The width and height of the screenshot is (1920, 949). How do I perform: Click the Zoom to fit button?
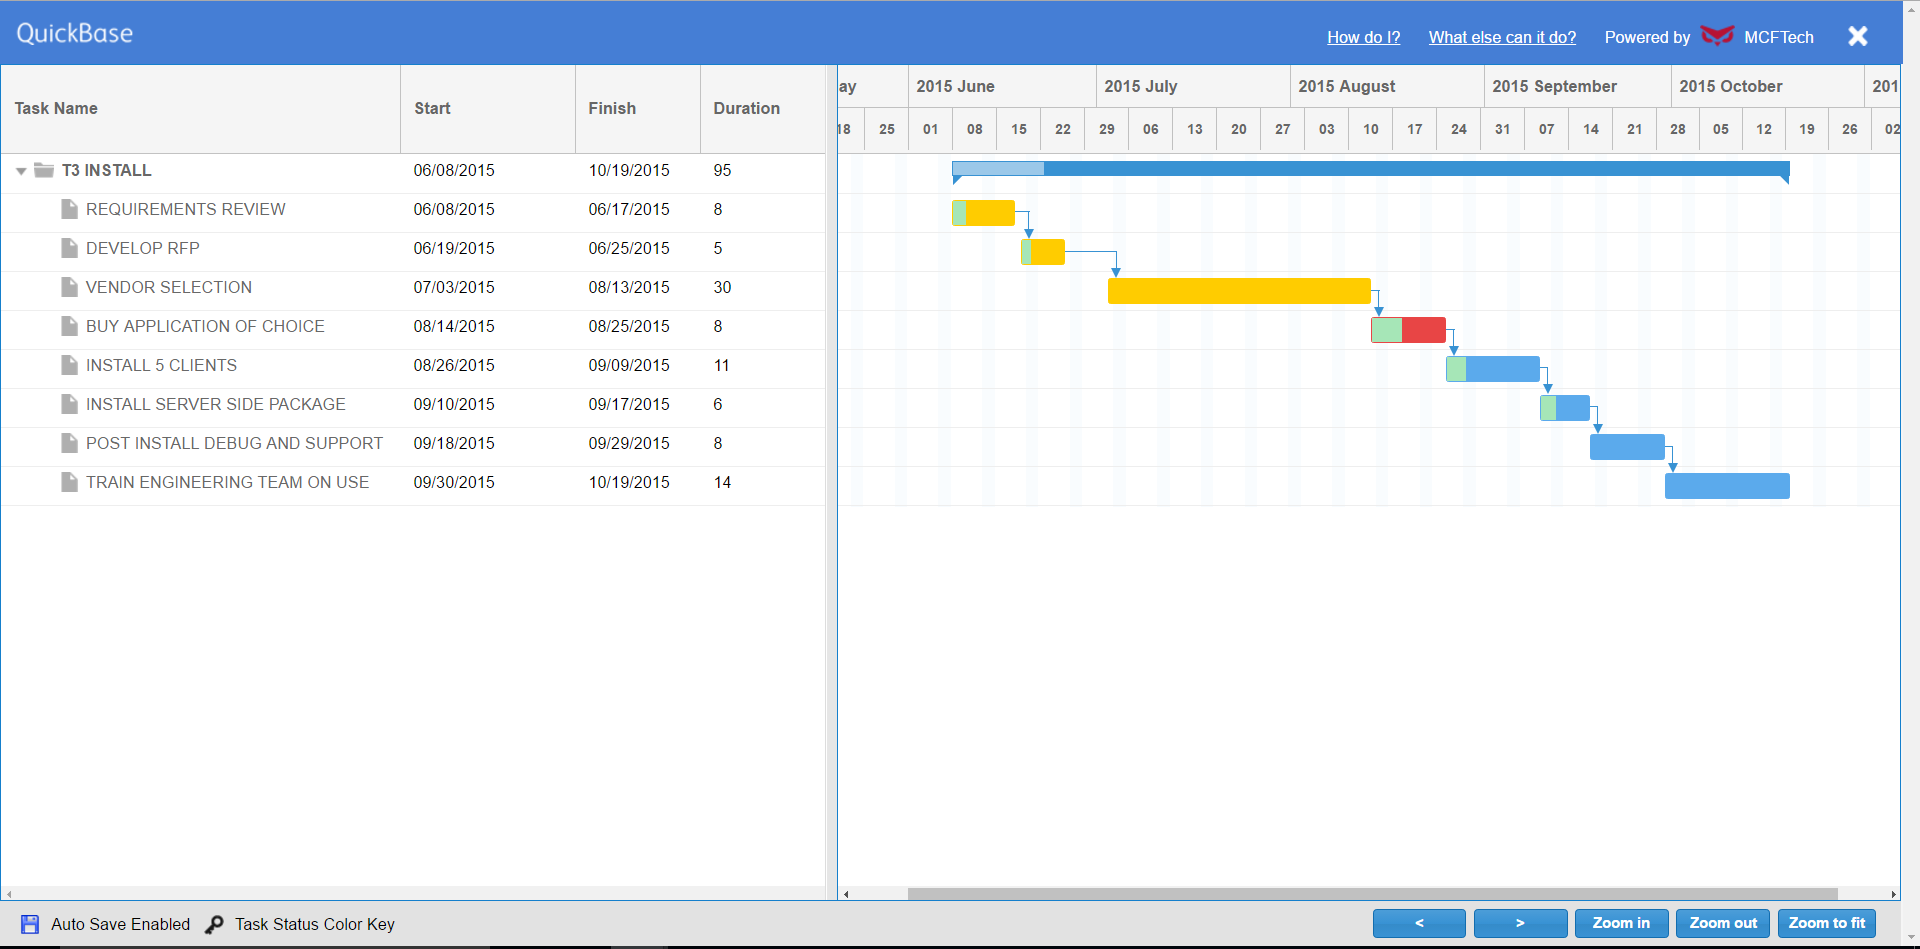(x=1827, y=923)
